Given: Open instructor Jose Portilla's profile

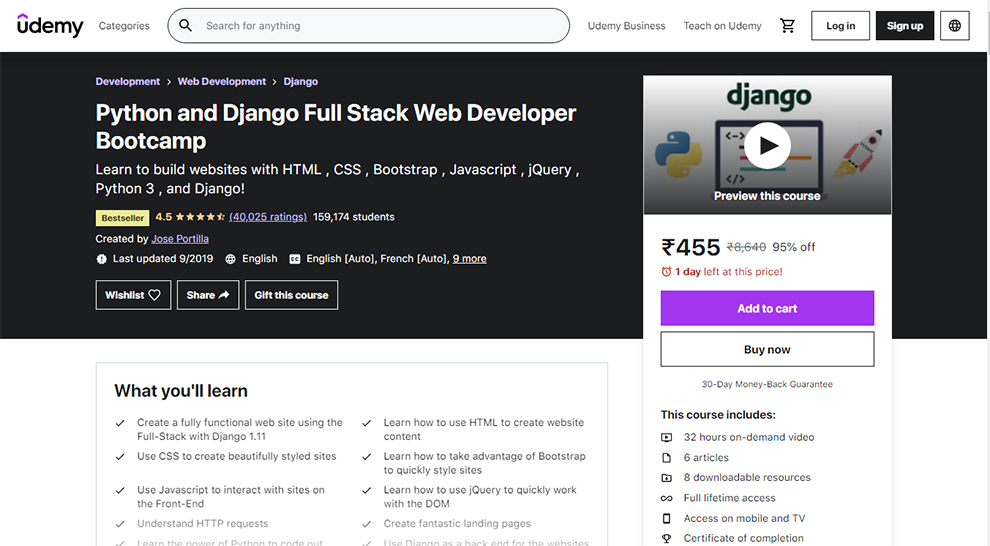Looking at the screenshot, I should [x=180, y=239].
